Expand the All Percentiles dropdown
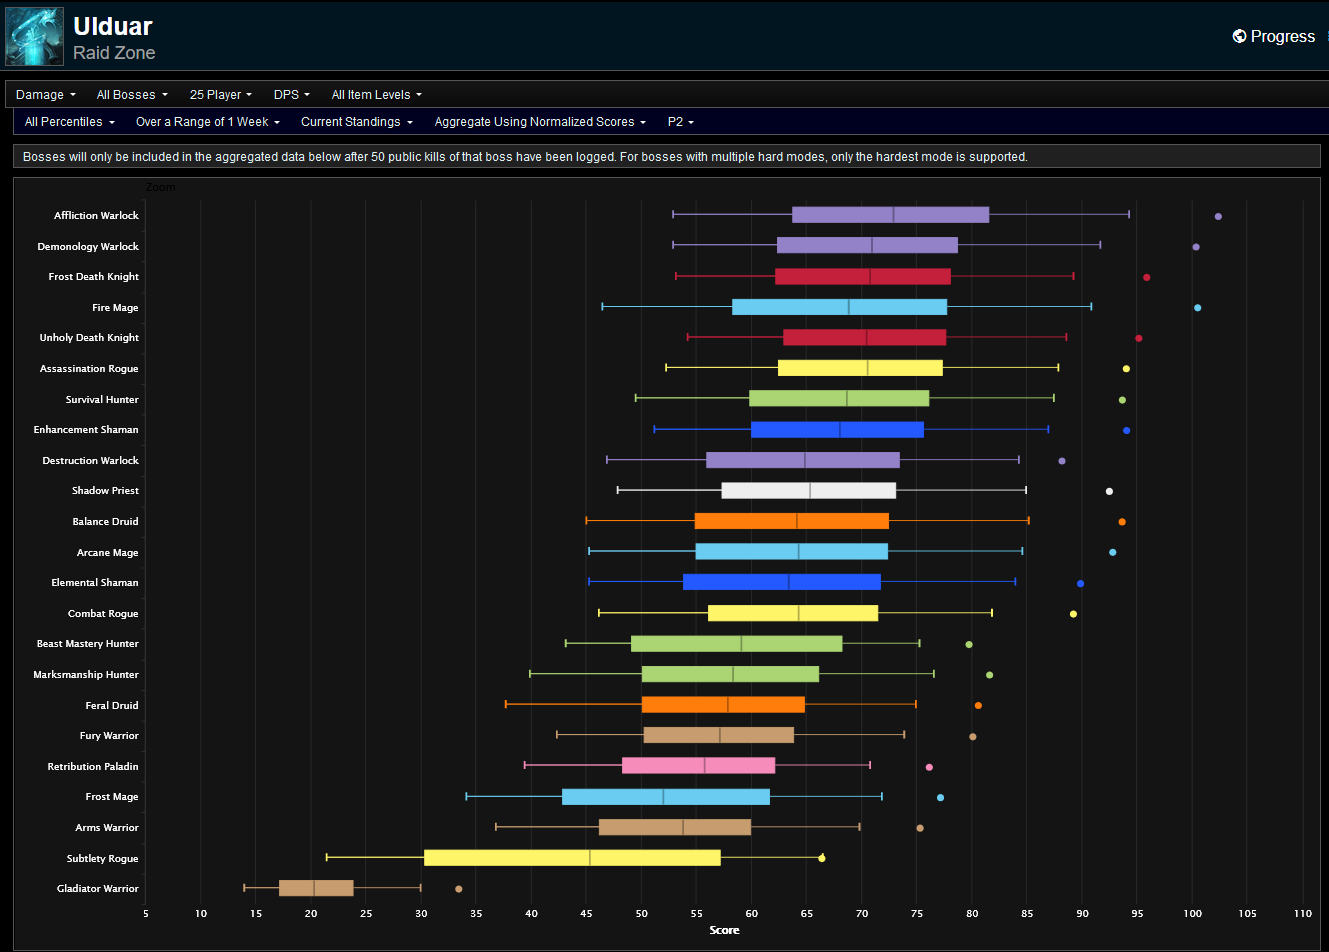Image resolution: width=1329 pixels, height=952 pixels. tap(69, 122)
